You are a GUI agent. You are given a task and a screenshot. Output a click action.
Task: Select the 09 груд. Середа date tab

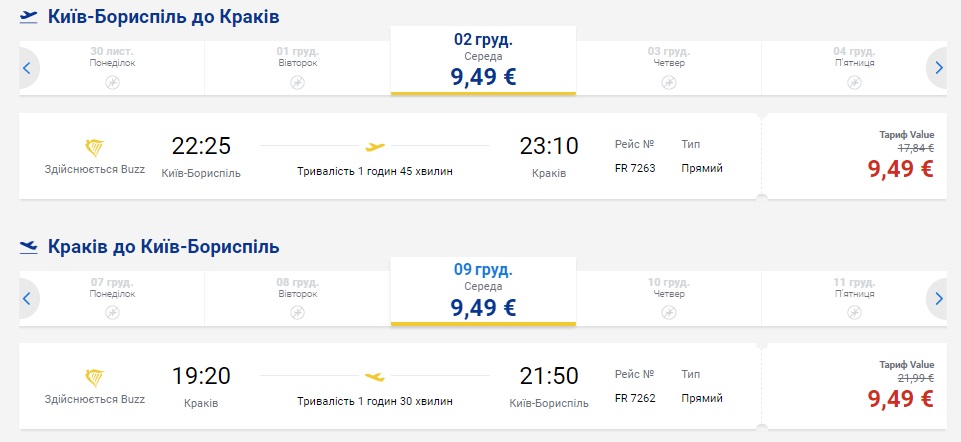(483, 291)
